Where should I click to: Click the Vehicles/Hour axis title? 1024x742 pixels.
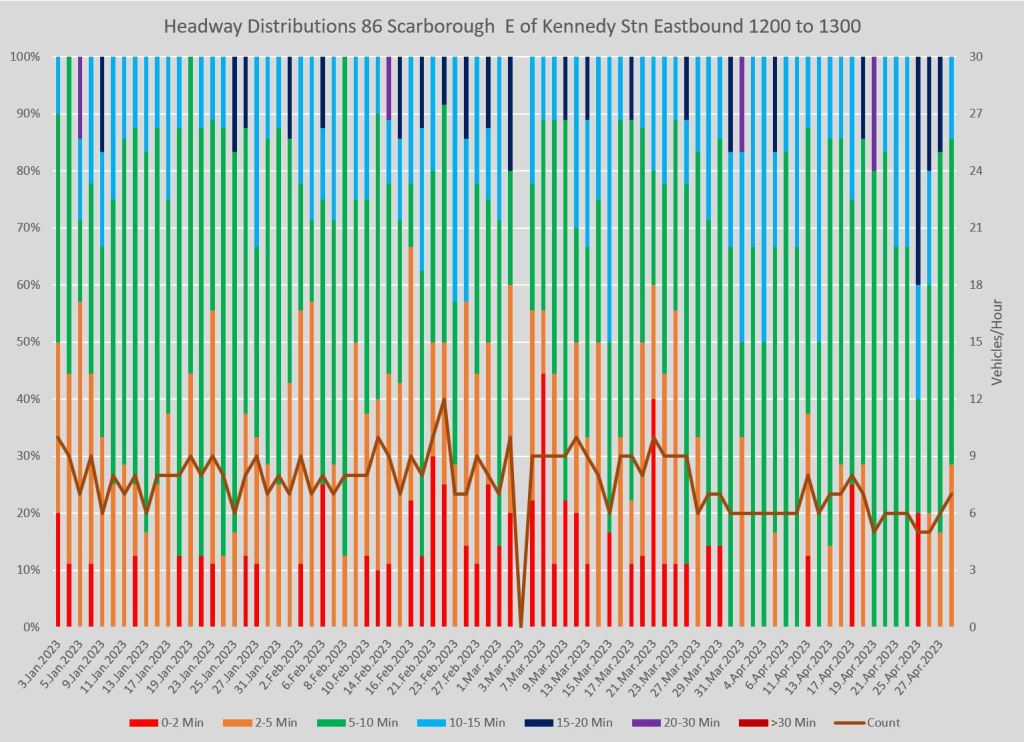point(997,342)
